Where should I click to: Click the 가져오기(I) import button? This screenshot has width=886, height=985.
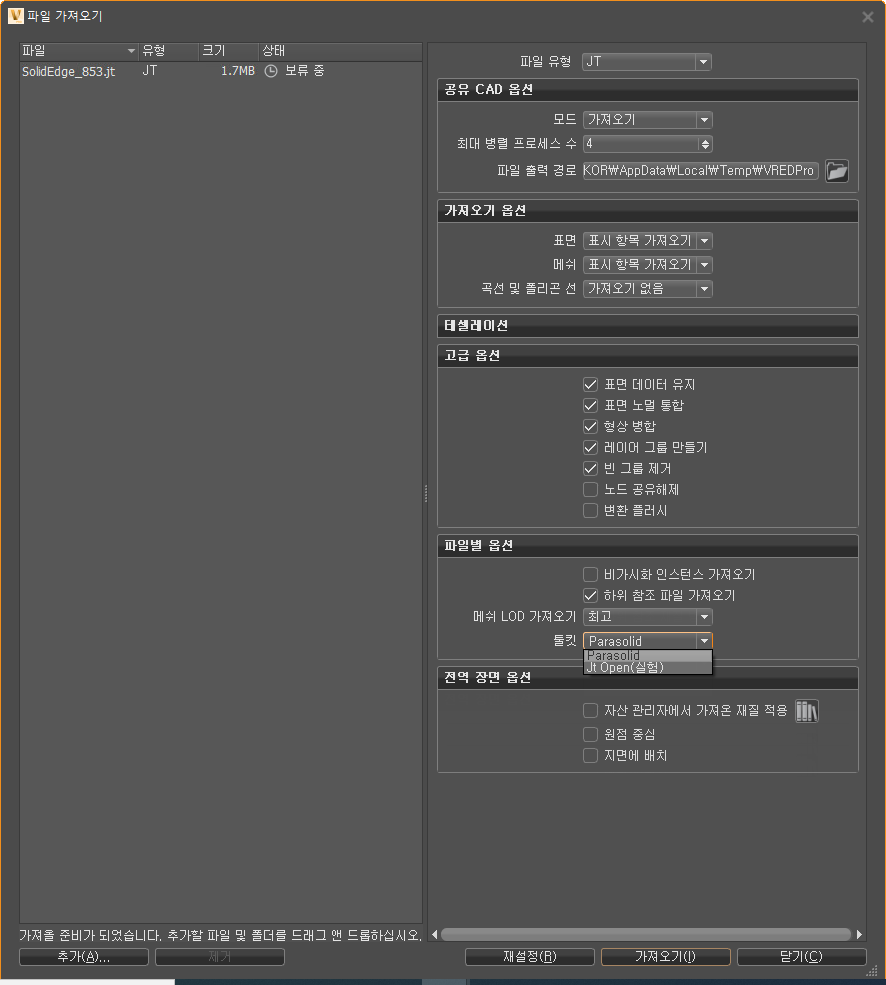coord(665,957)
